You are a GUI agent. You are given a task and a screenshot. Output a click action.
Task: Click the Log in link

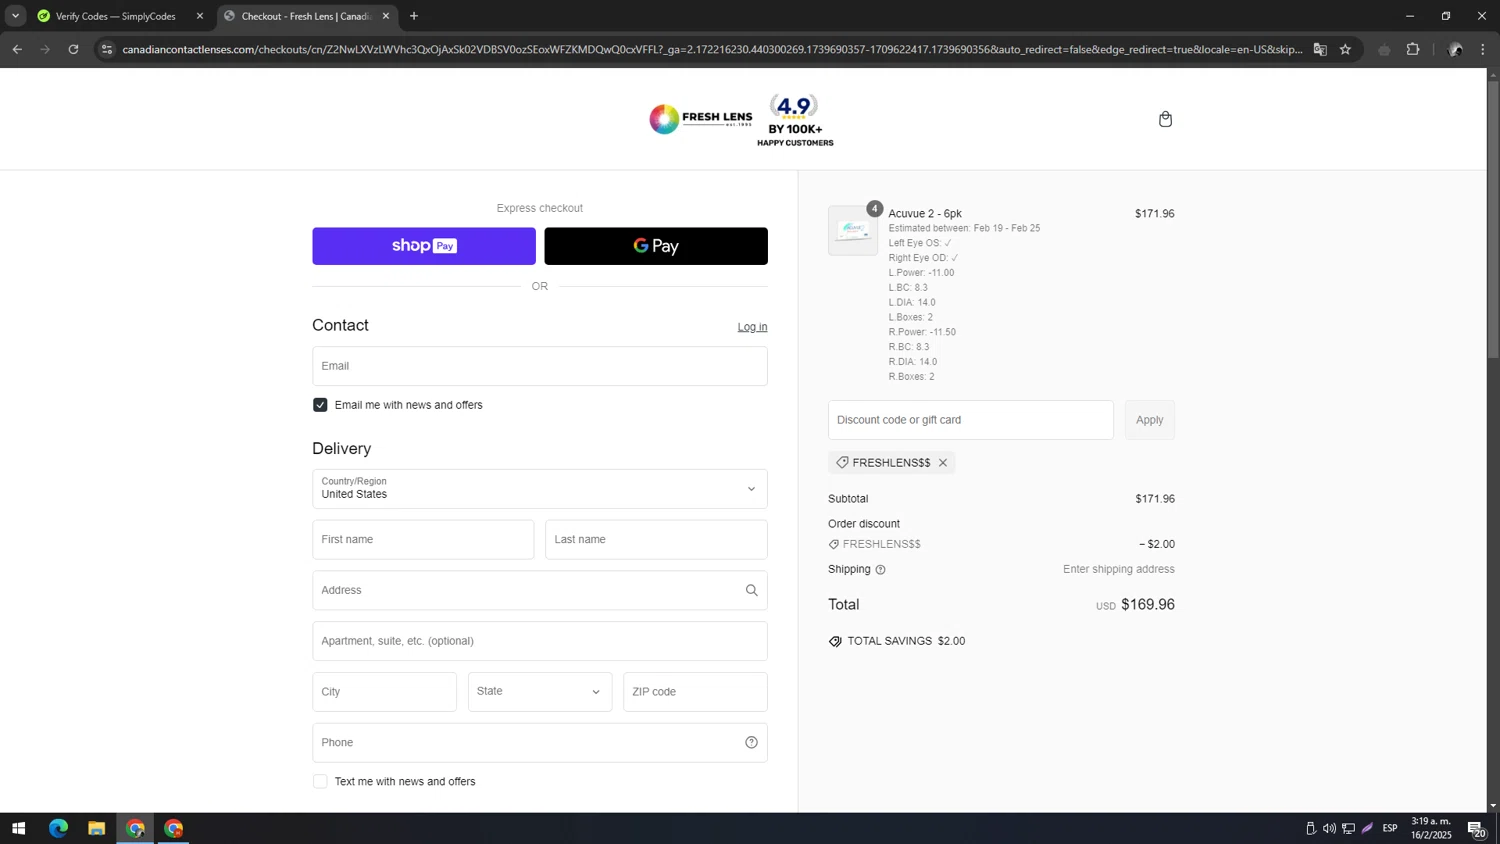[x=752, y=327]
